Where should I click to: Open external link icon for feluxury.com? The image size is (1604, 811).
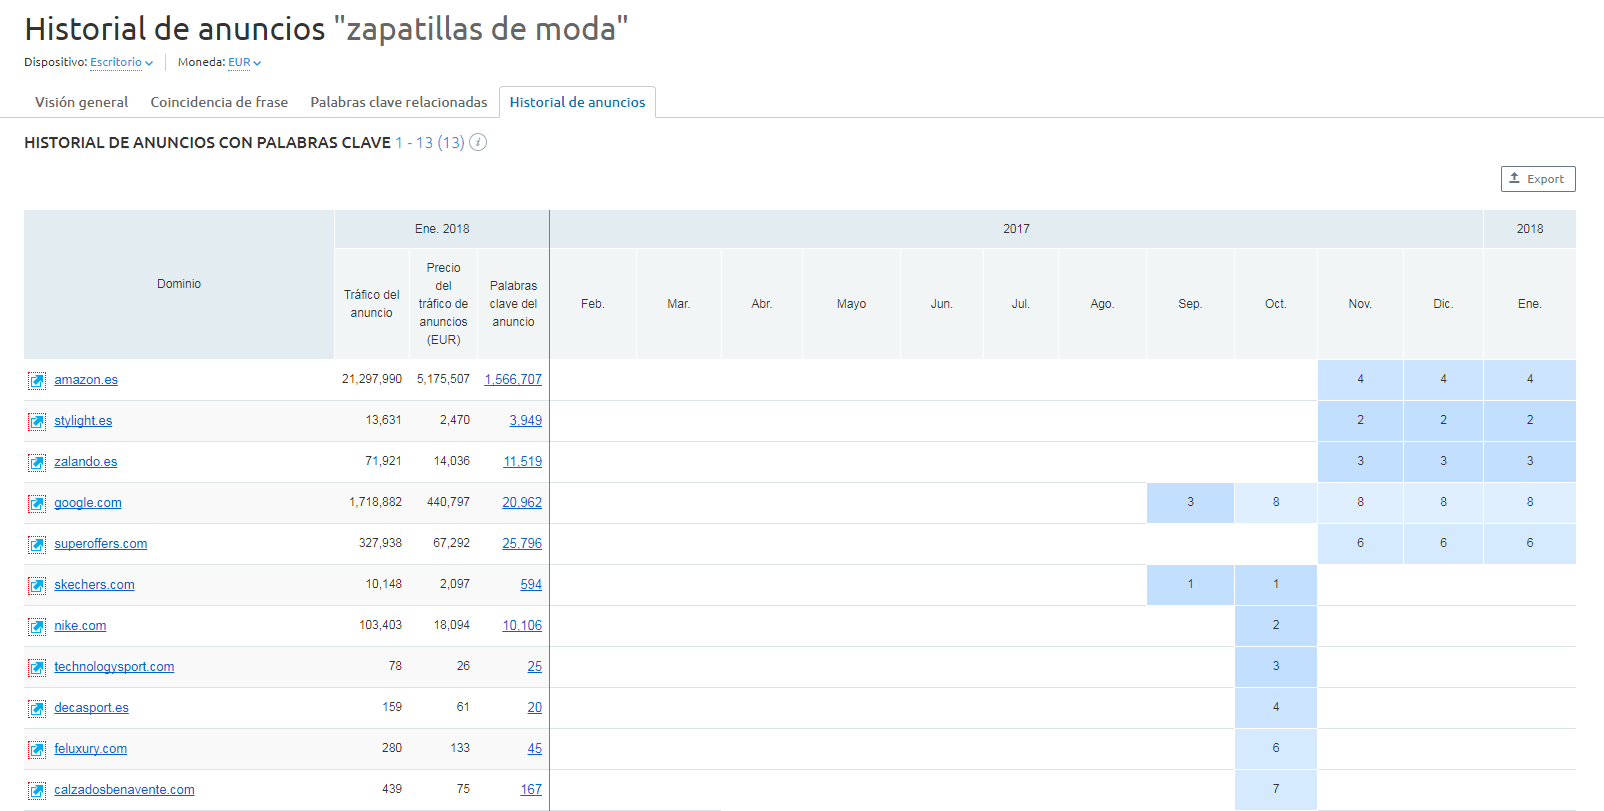[37, 749]
